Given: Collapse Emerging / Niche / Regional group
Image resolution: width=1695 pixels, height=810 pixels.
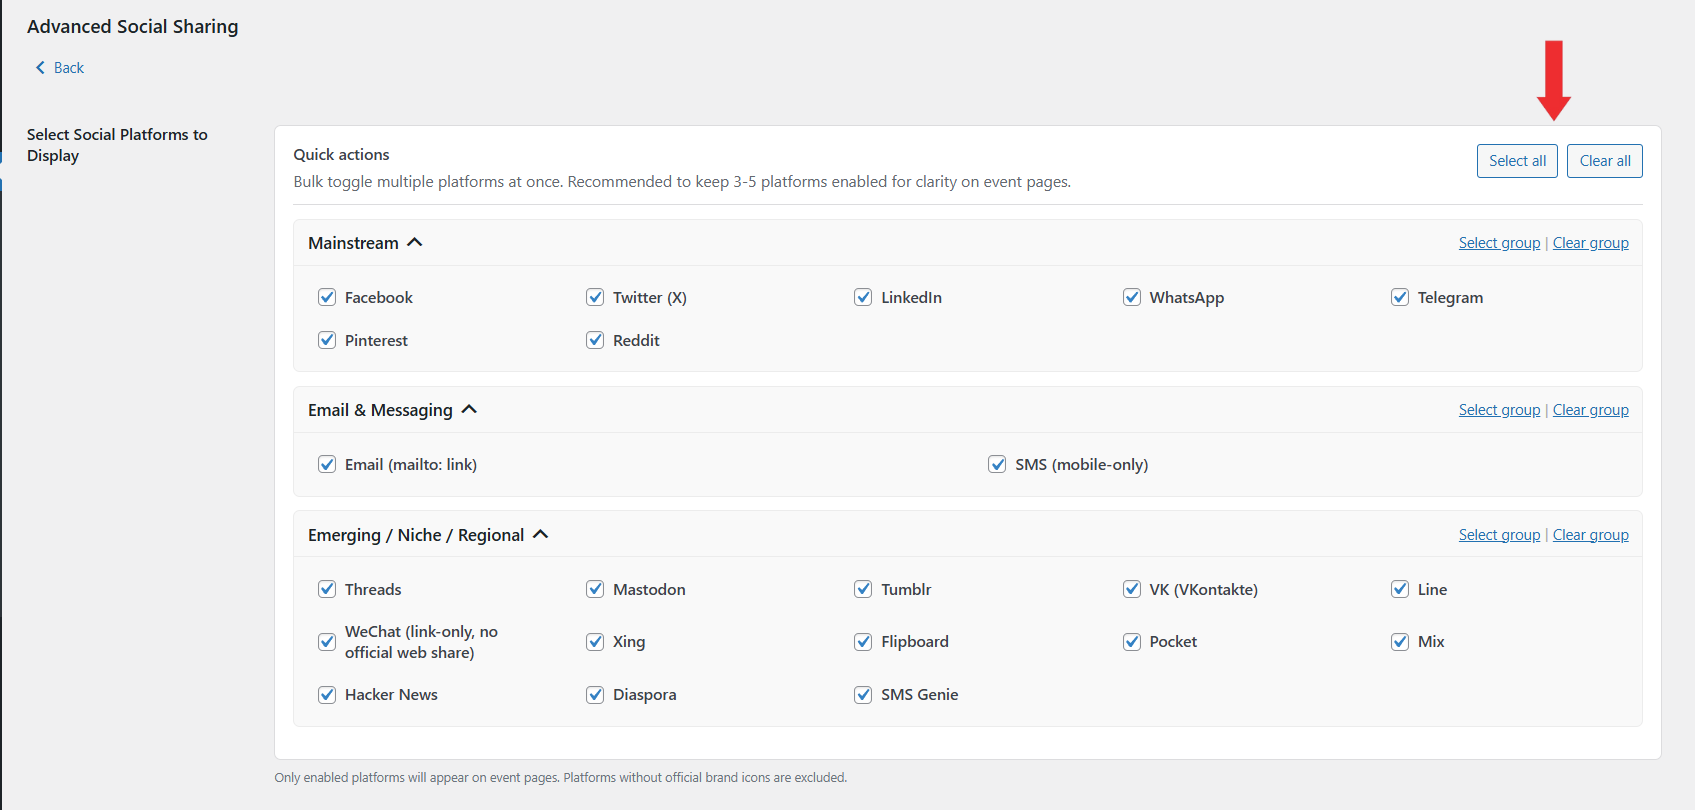Looking at the screenshot, I should coord(541,535).
